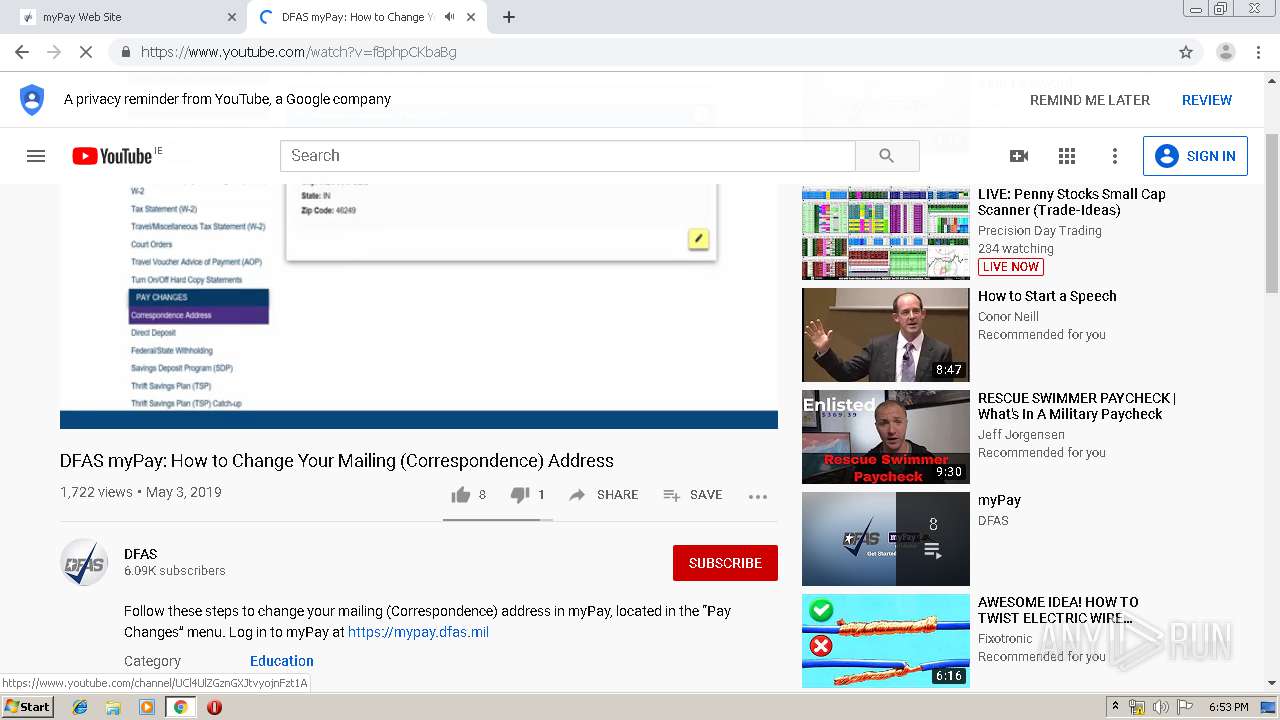Save the video to a playlist
The image size is (1280, 720).
693,495
